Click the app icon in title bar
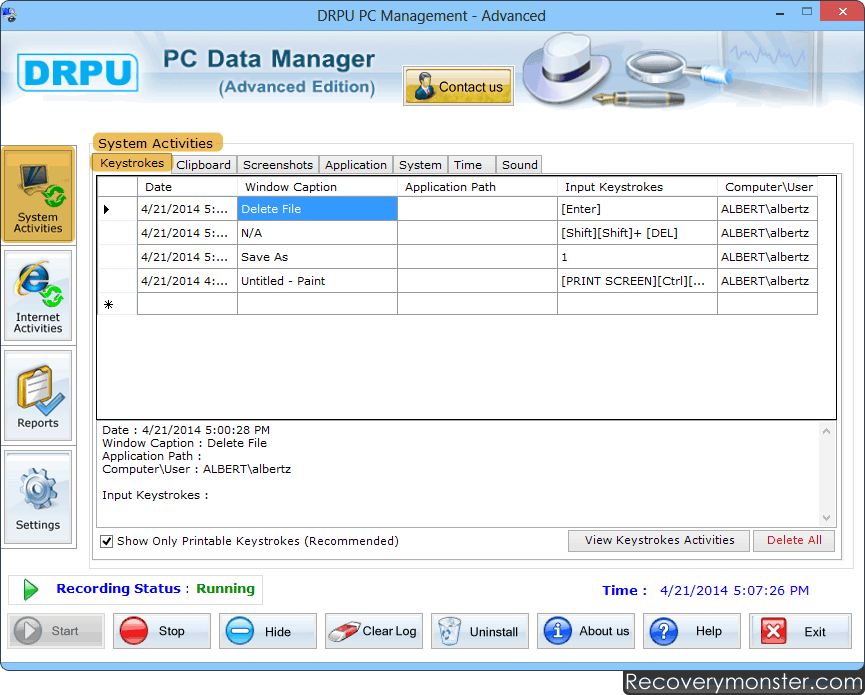This screenshot has height=695, width=865. point(9,15)
